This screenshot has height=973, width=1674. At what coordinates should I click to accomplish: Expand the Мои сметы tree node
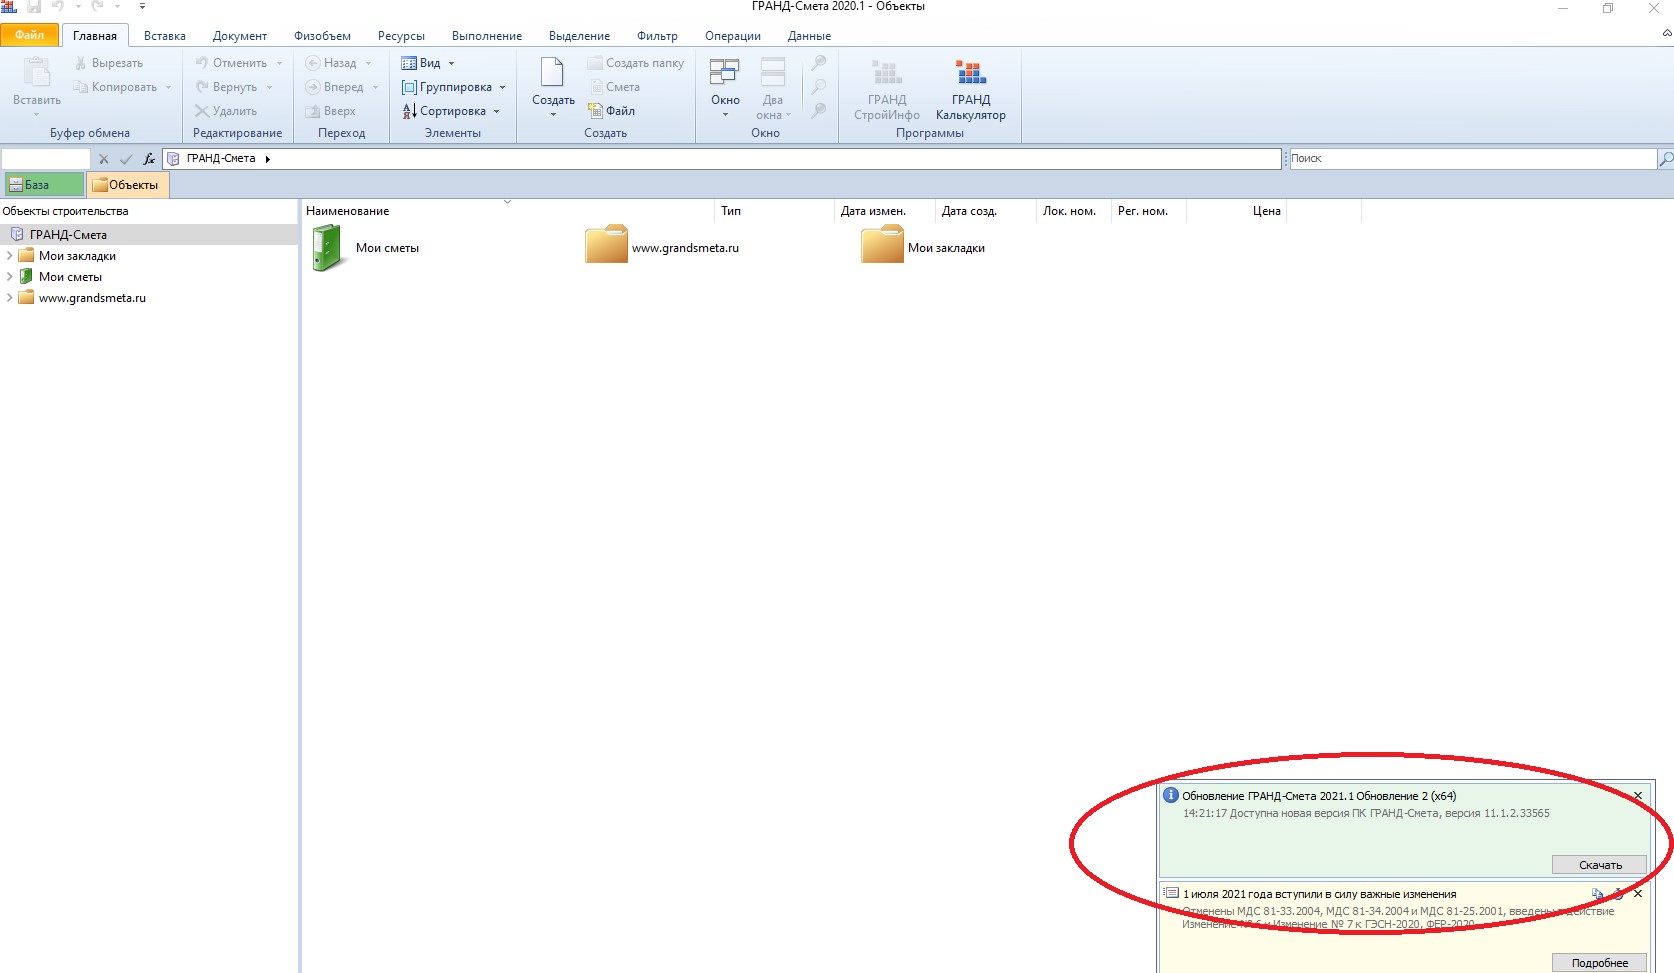point(9,277)
